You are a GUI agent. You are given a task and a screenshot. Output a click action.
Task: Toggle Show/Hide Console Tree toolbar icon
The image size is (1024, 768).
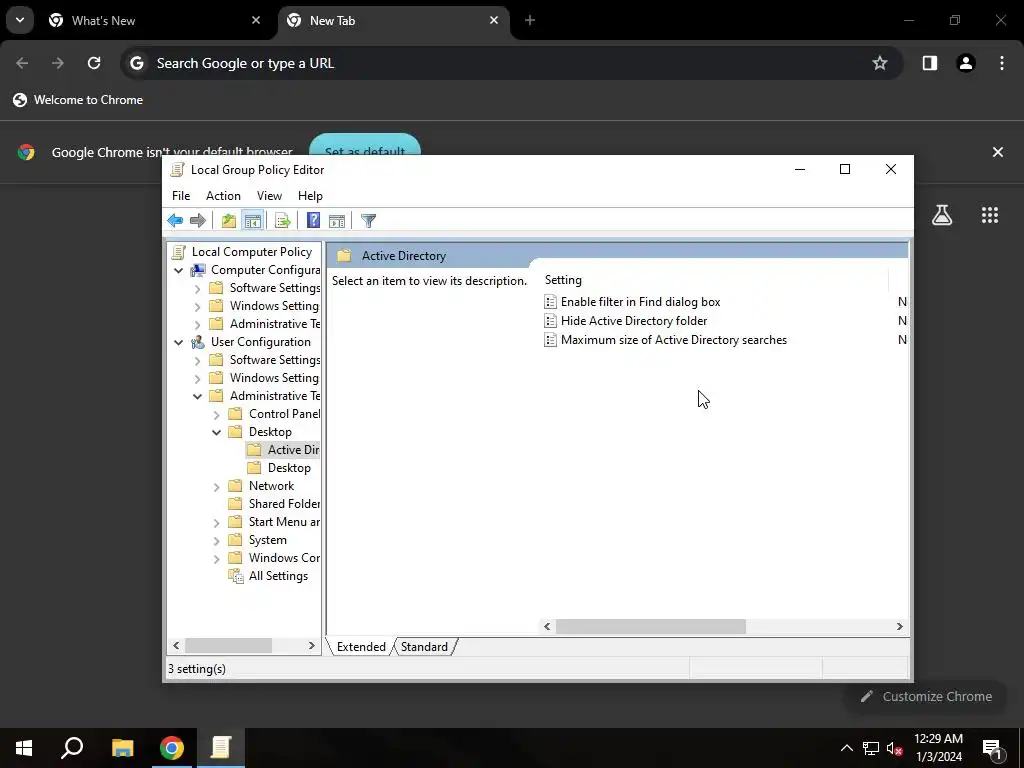tap(253, 221)
